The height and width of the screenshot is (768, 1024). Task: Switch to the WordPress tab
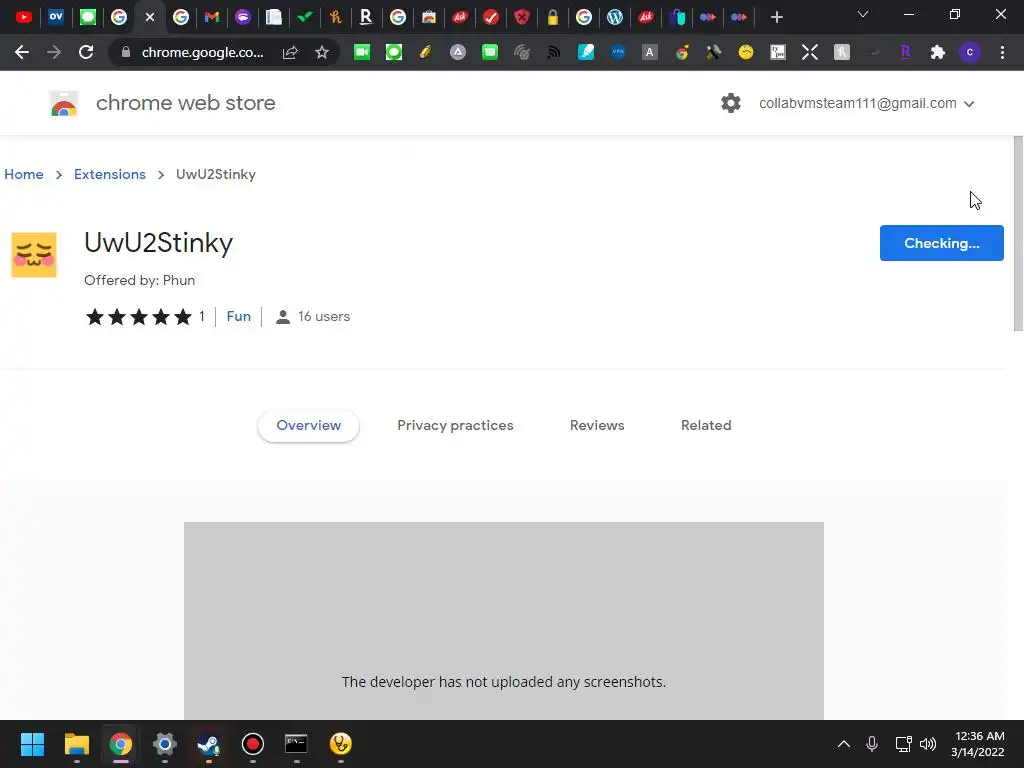(x=615, y=17)
